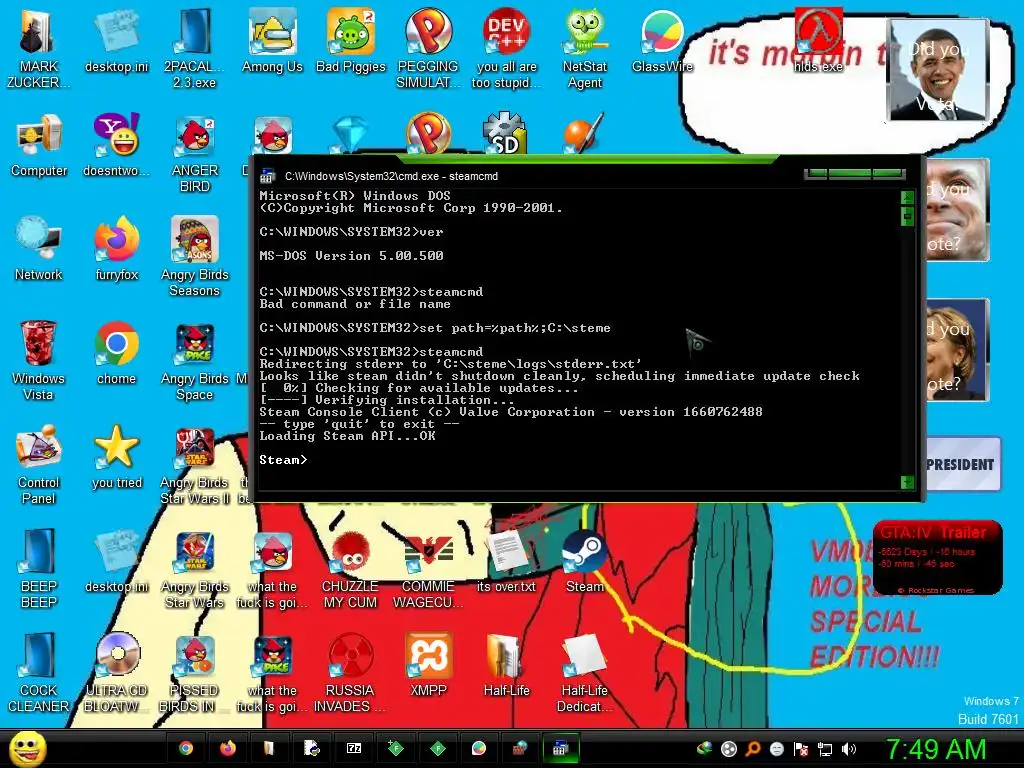Click the Firefox icon in the taskbar
The height and width of the screenshot is (768, 1024).
227,748
